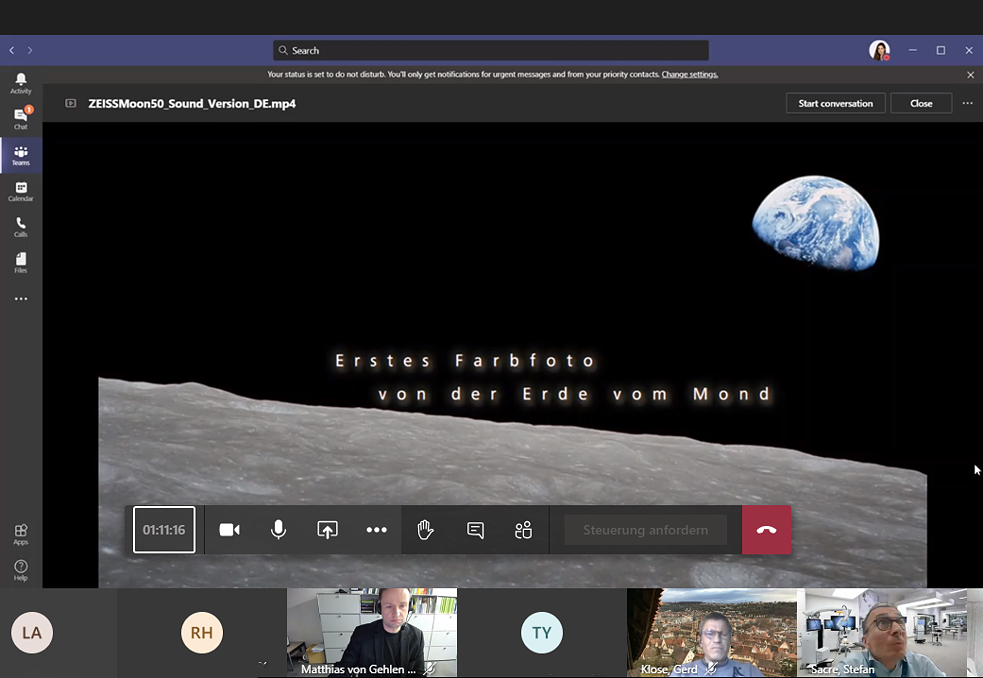The height and width of the screenshot is (678, 983).
Task: Open Files from the left rail
Action: [21, 262]
